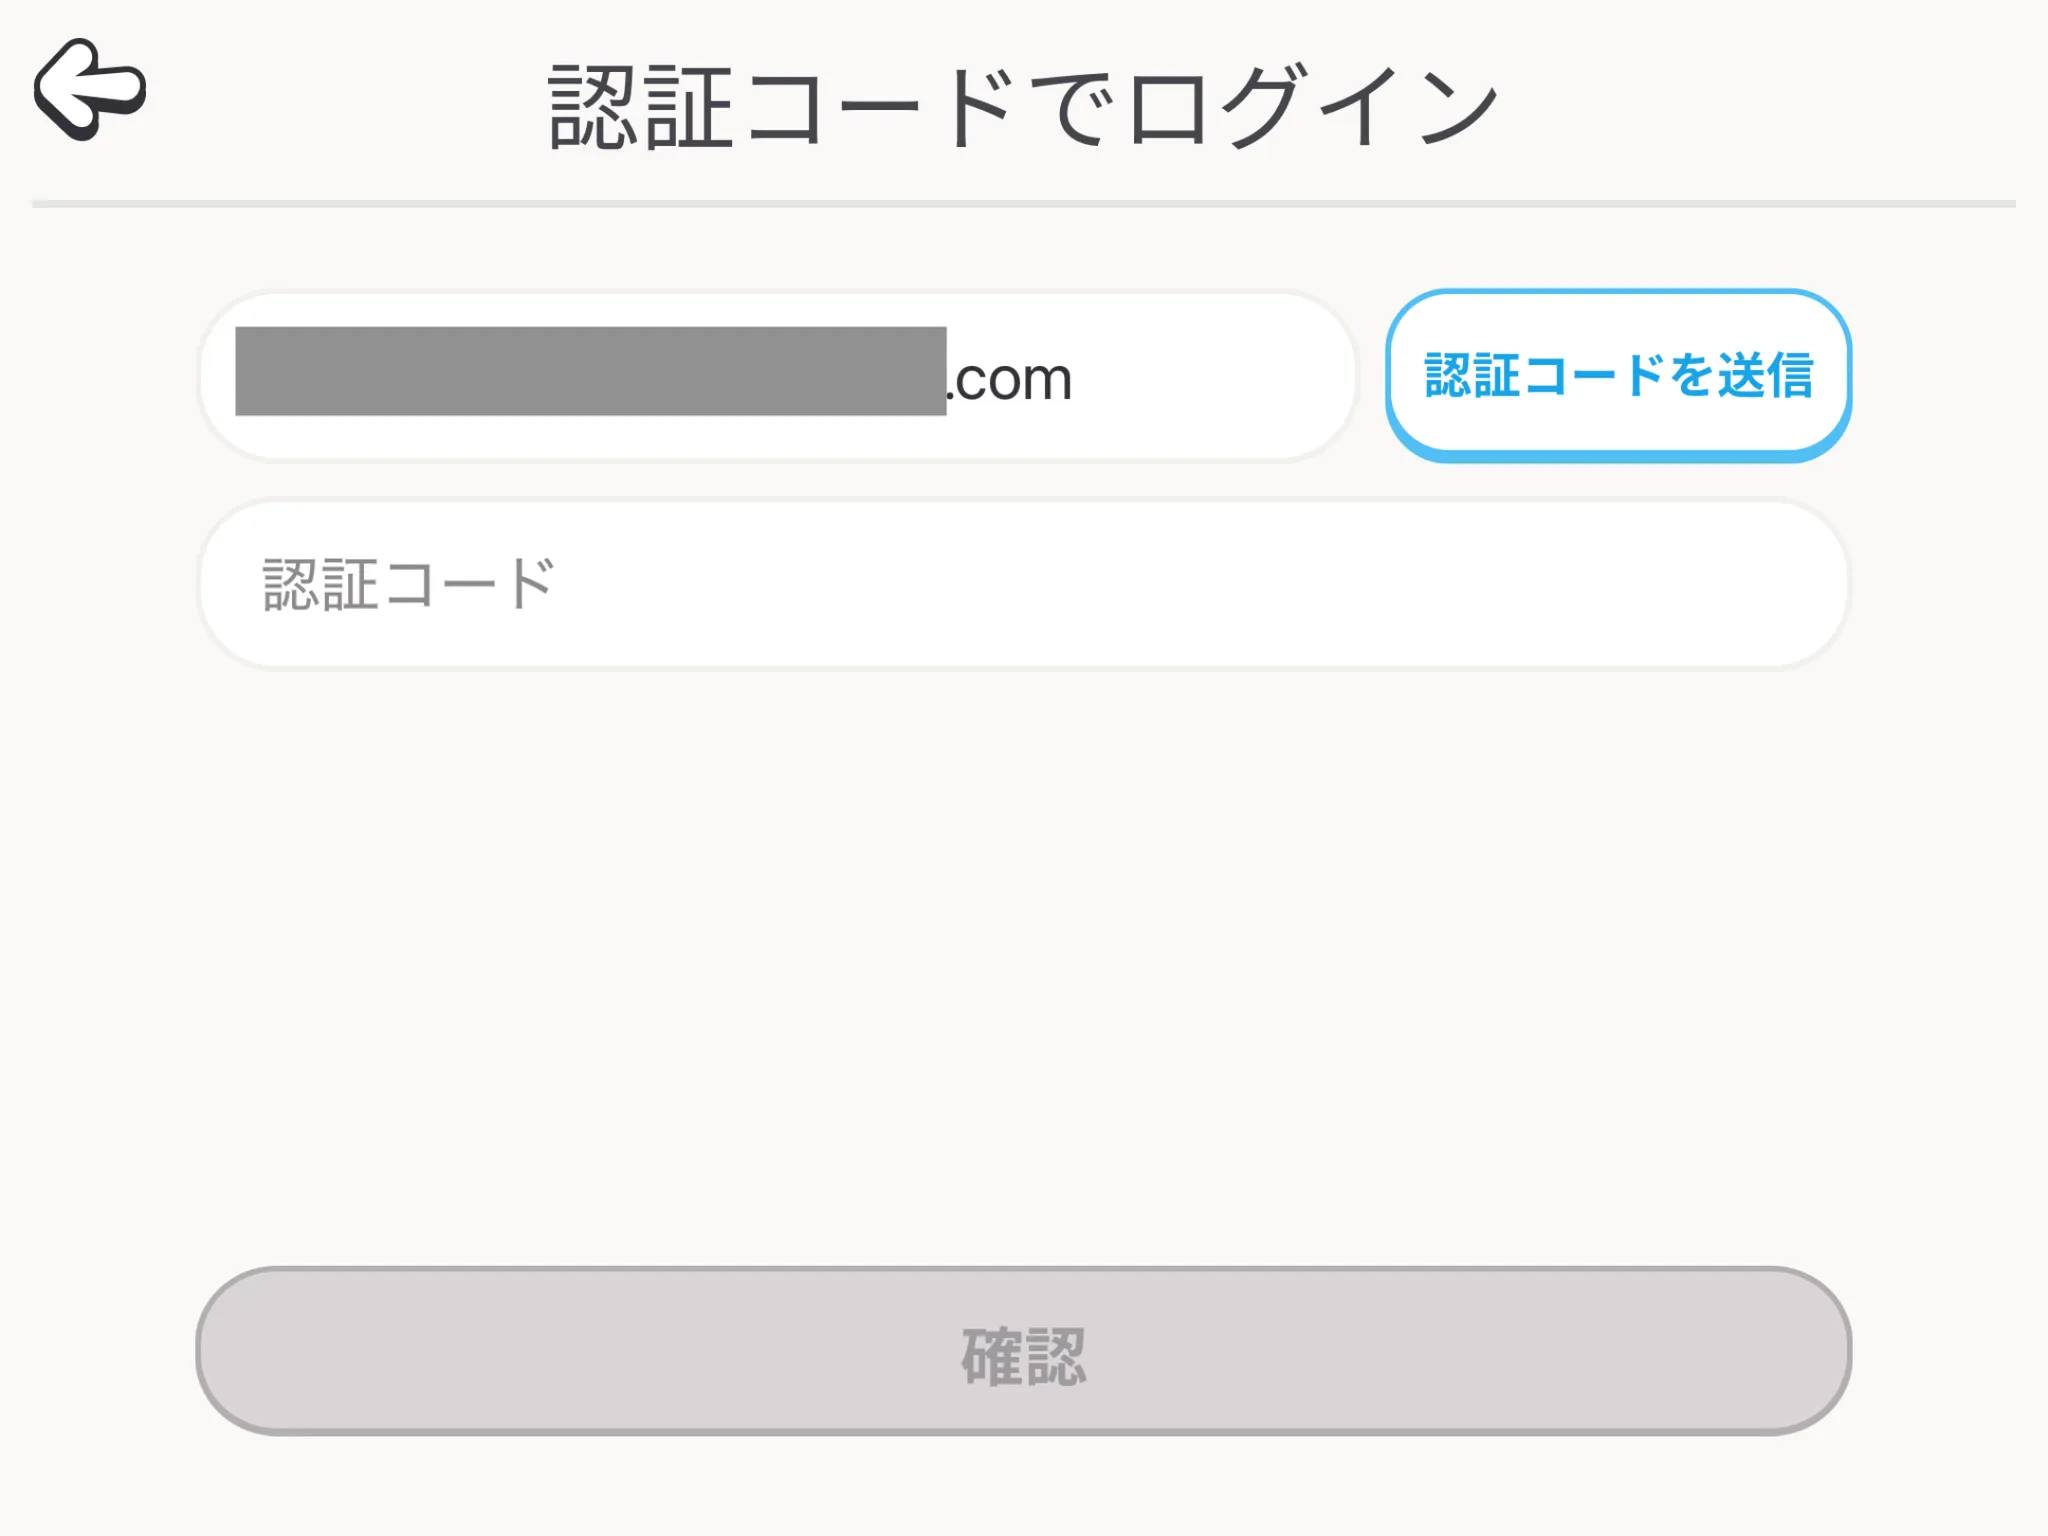Viewport: 2048px width, 1536px height.
Task: Click the .com text in the email field
Action: [x=1009, y=380]
